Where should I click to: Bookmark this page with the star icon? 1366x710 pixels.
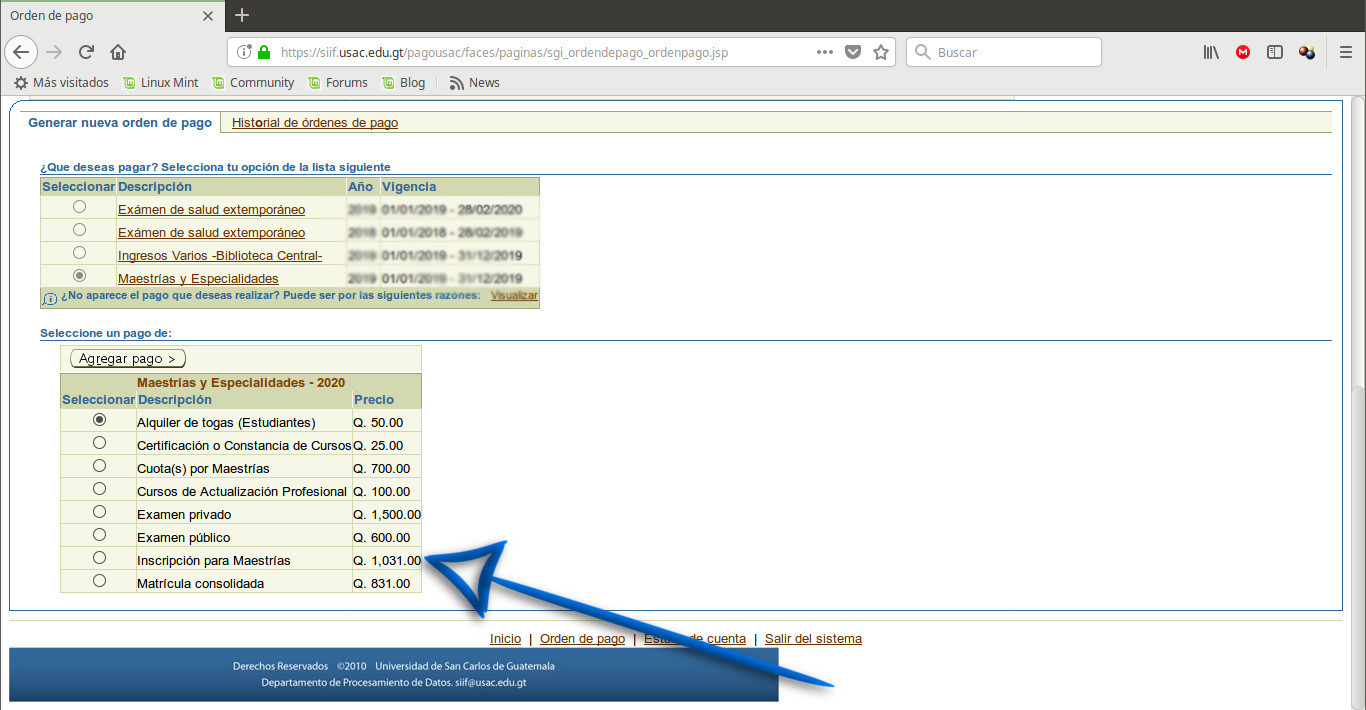click(x=881, y=52)
